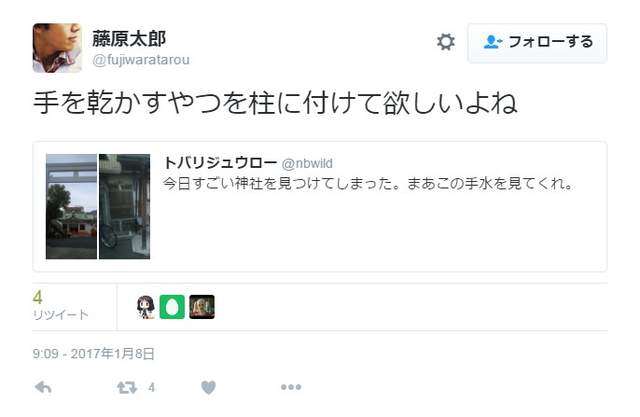The height and width of the screenshot is (417, 640).
Task: Open green egg avatar retweeter profile
Action: click(172, 307)
